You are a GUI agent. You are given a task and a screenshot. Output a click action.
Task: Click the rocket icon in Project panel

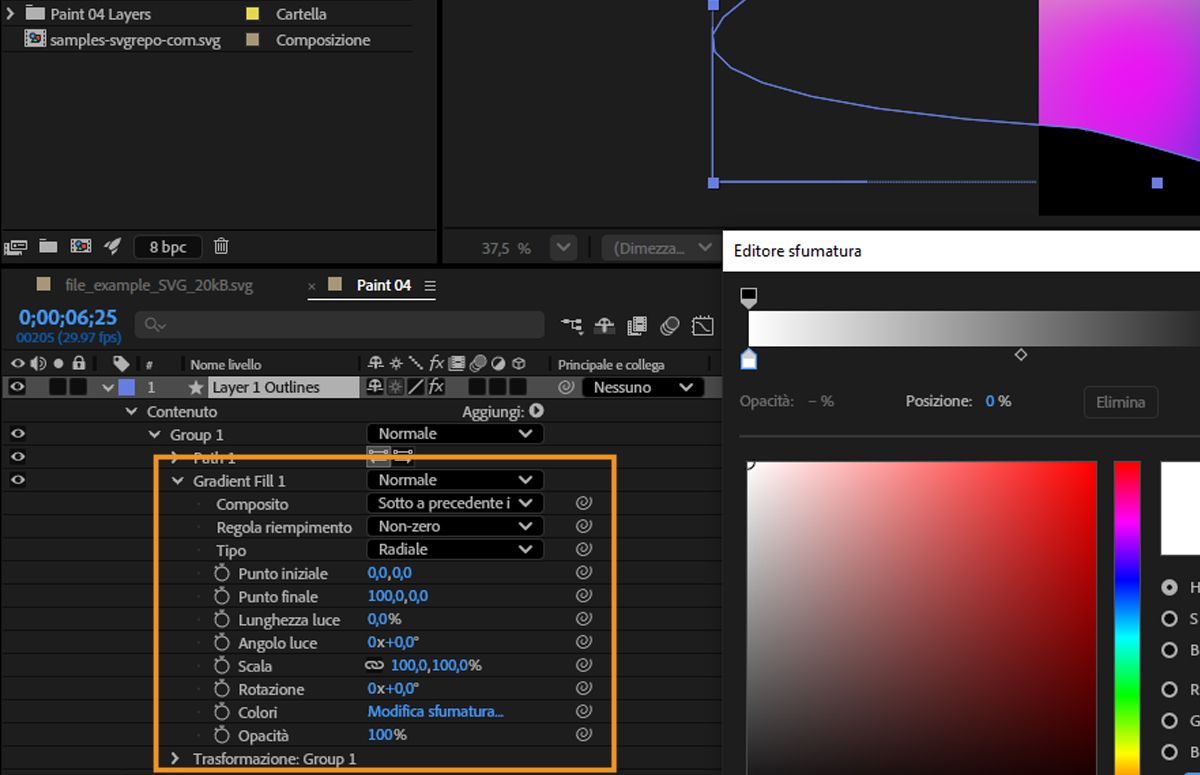tap(113, 246)
